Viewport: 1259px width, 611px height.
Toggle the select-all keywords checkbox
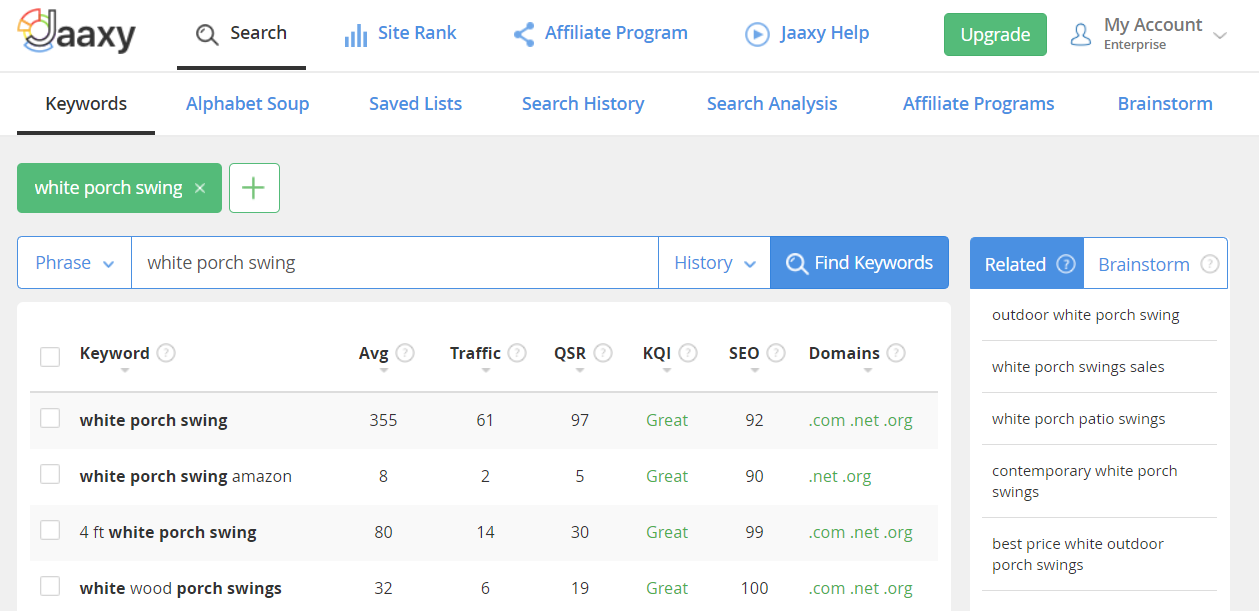50,356
